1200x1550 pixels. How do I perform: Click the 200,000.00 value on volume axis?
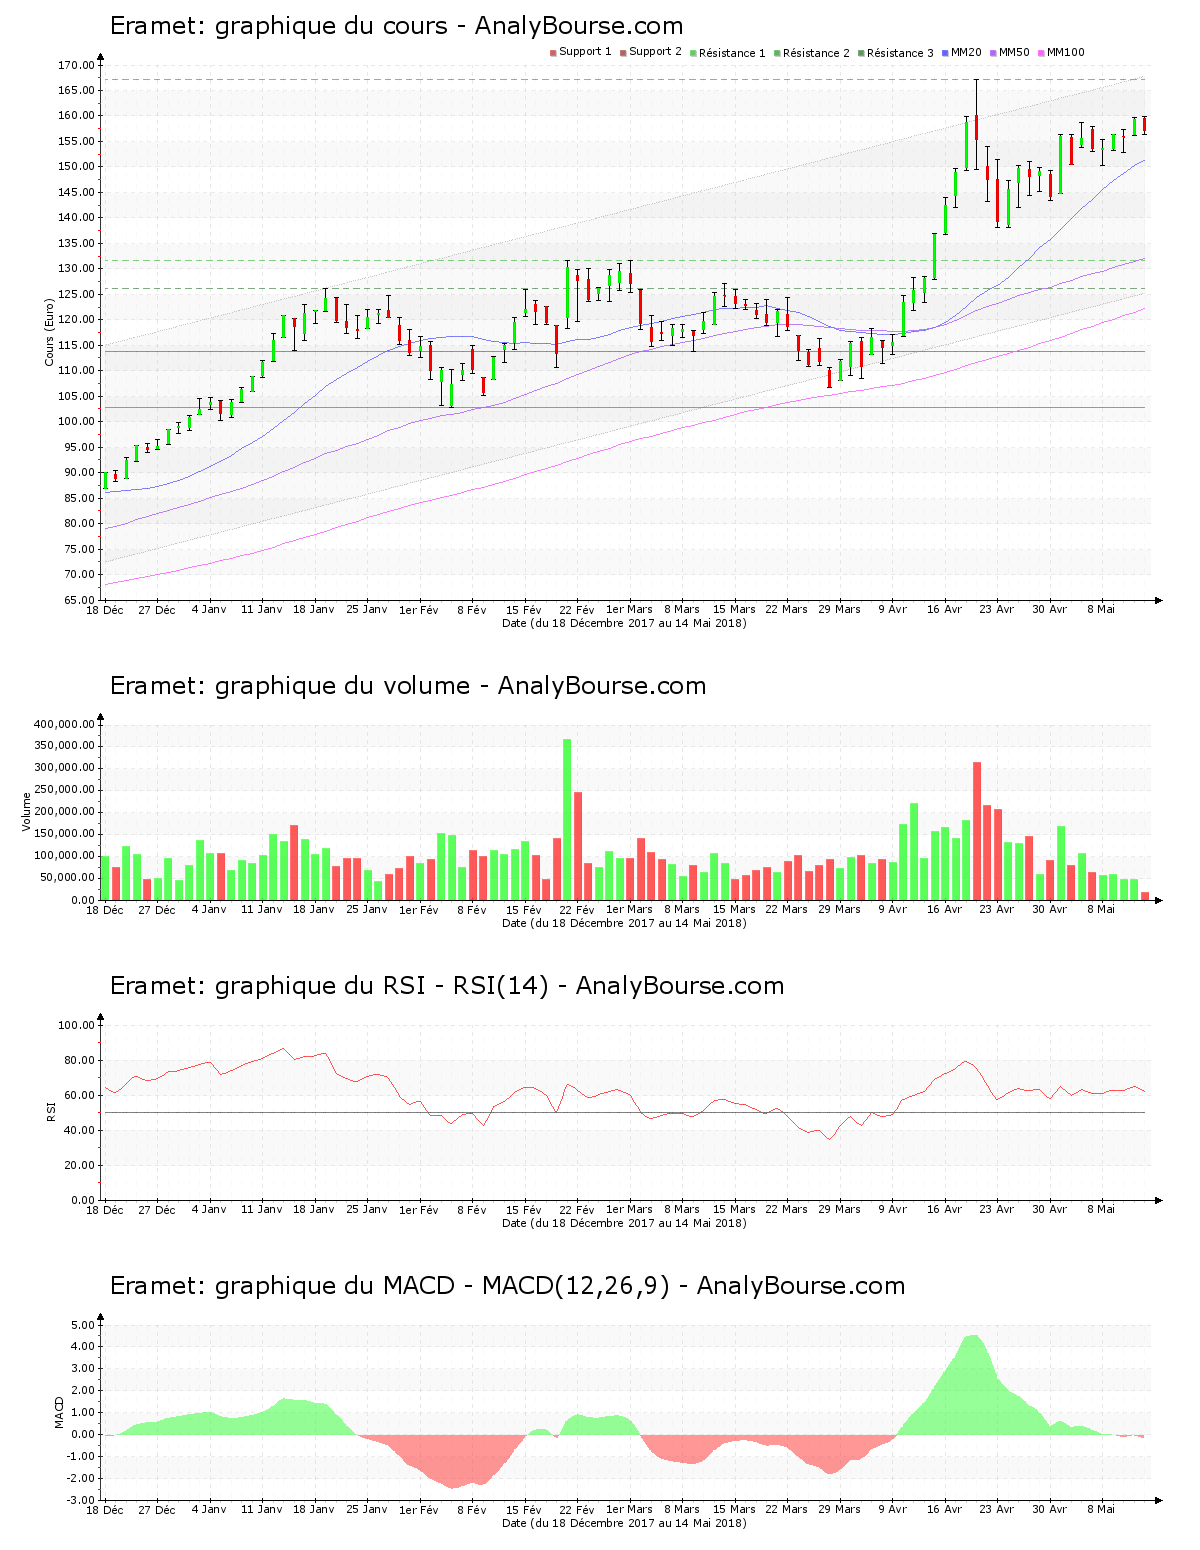click(64, 812)
